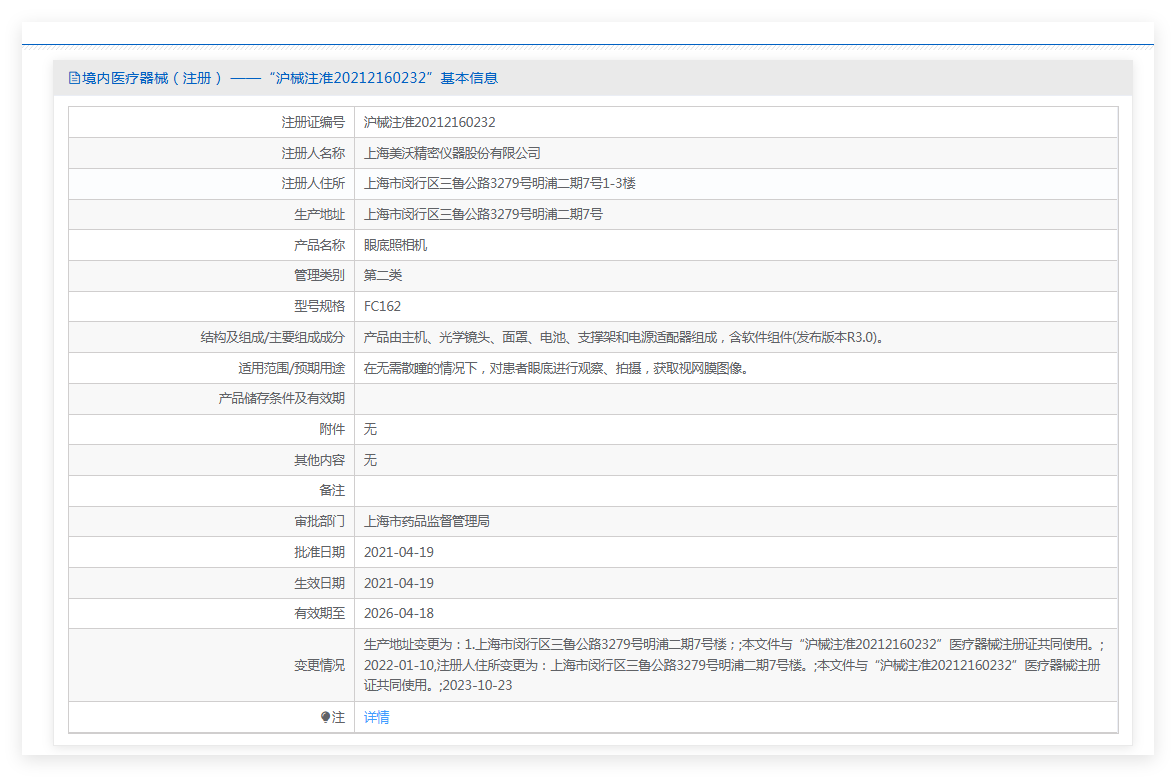The image size is (1176, 777).
Task: Click the registrant name 上海美沃精密仪器股份有限公司
Action: tap(452, 153)
